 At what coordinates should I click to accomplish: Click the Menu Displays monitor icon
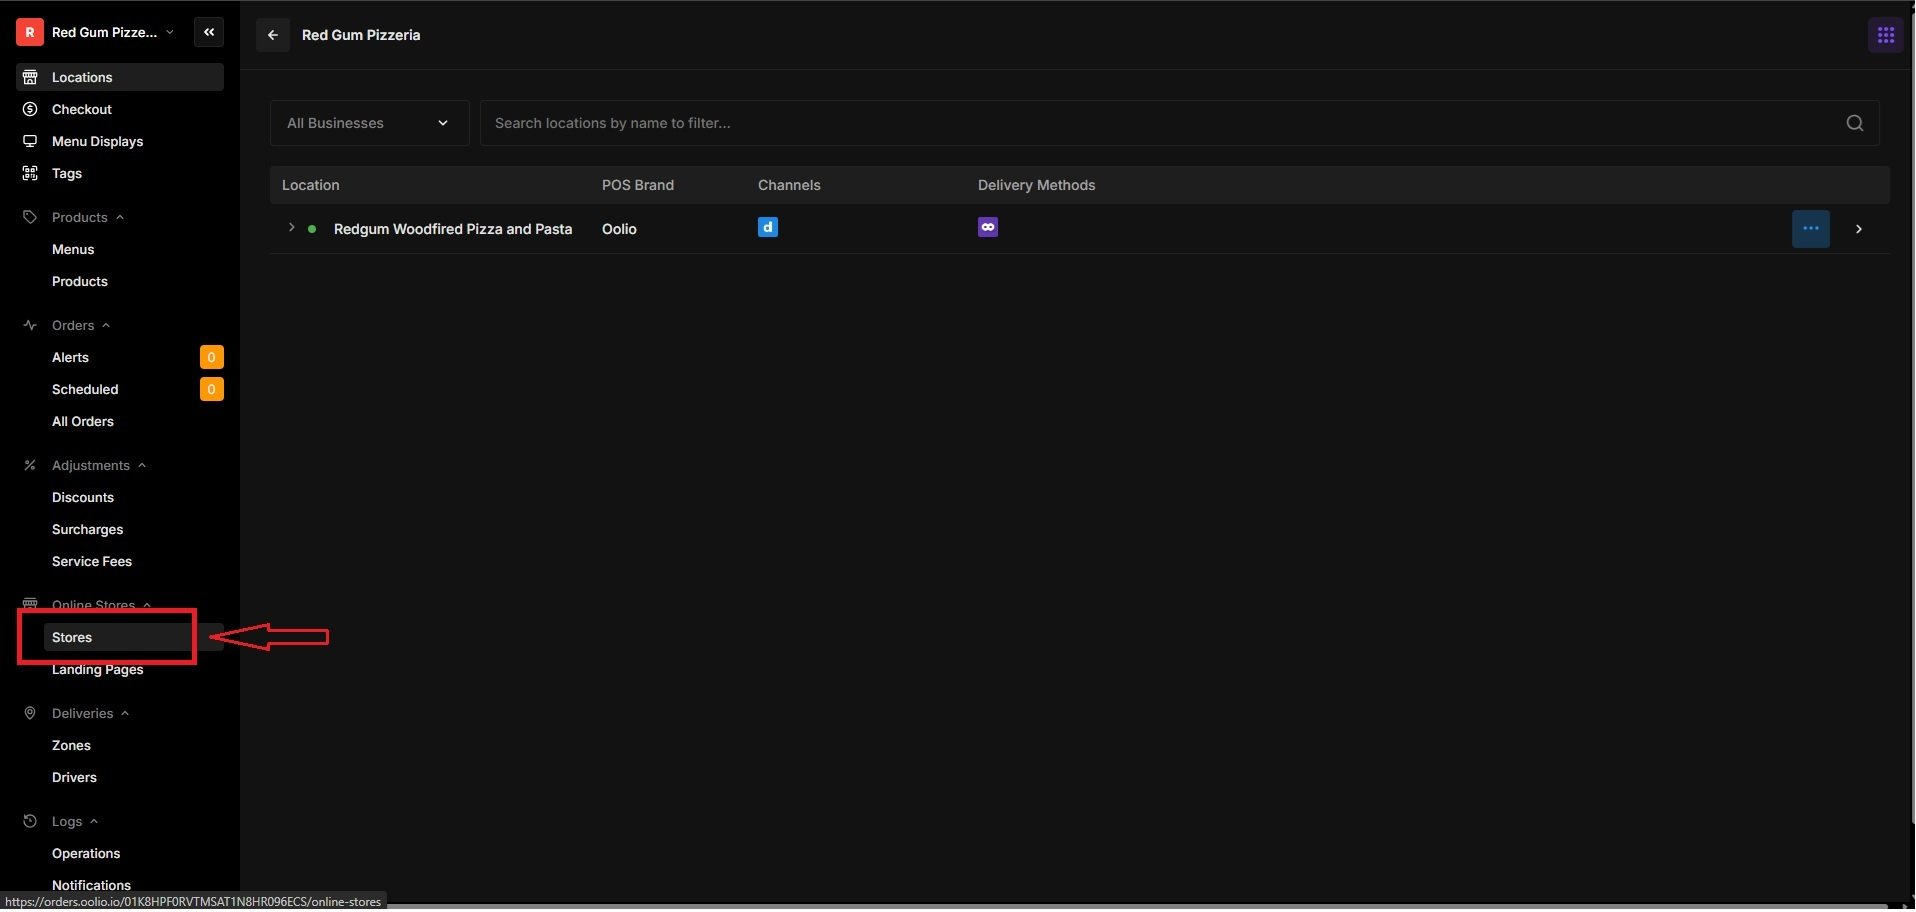coord(30,141)
